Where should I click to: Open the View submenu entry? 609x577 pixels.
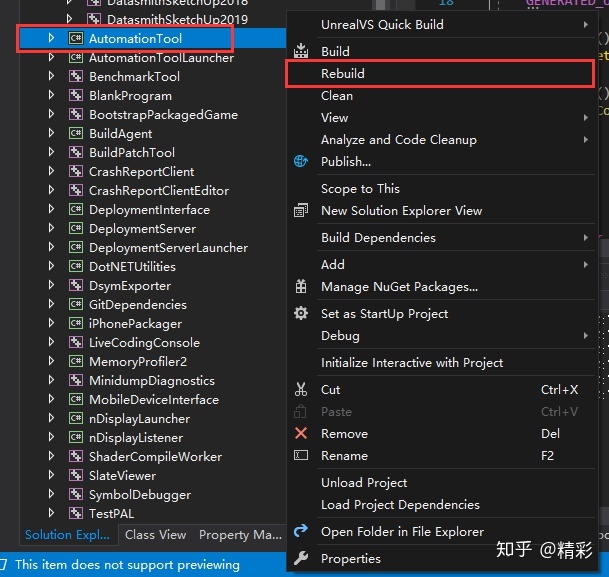click(x=442, y=118)
